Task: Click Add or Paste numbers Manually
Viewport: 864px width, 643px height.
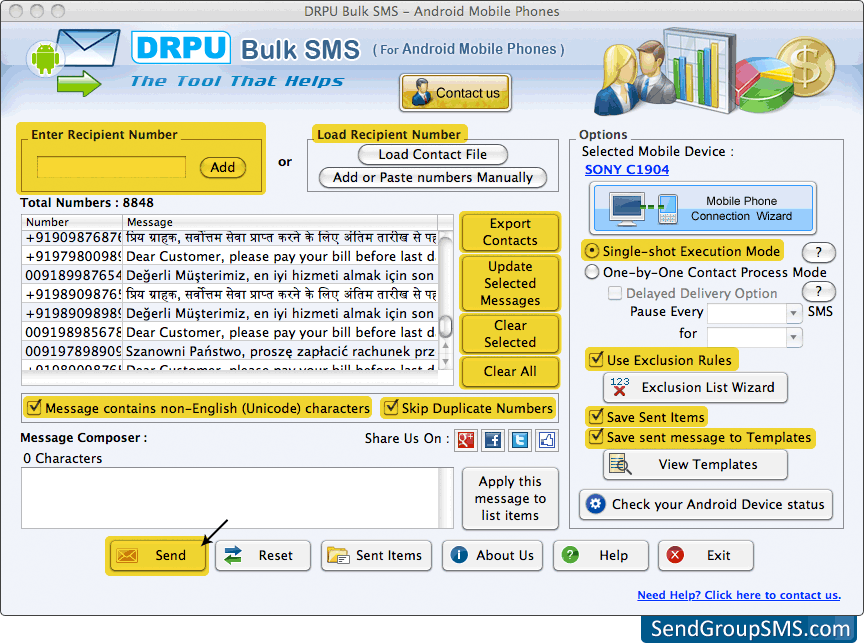Action: 433,177
